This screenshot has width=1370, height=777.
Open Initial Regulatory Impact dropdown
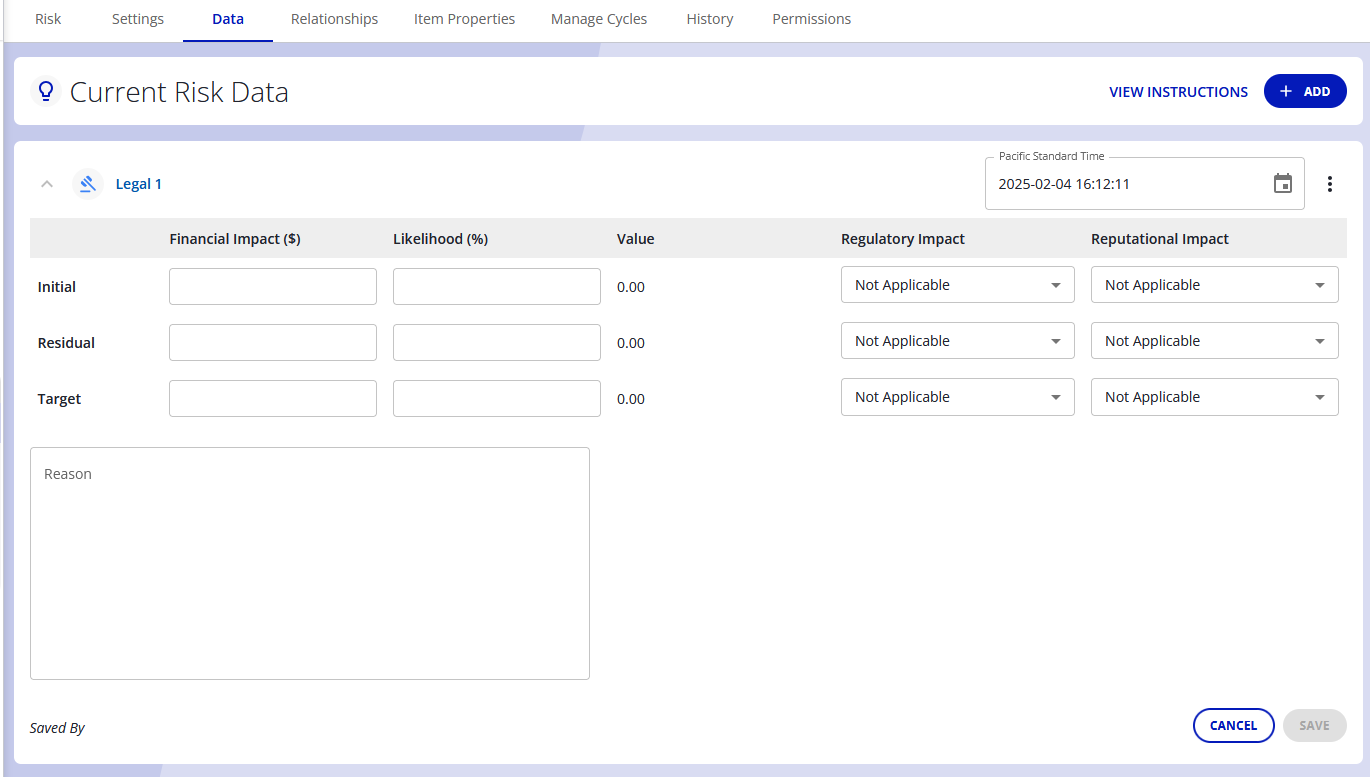(x=957, y=285)
